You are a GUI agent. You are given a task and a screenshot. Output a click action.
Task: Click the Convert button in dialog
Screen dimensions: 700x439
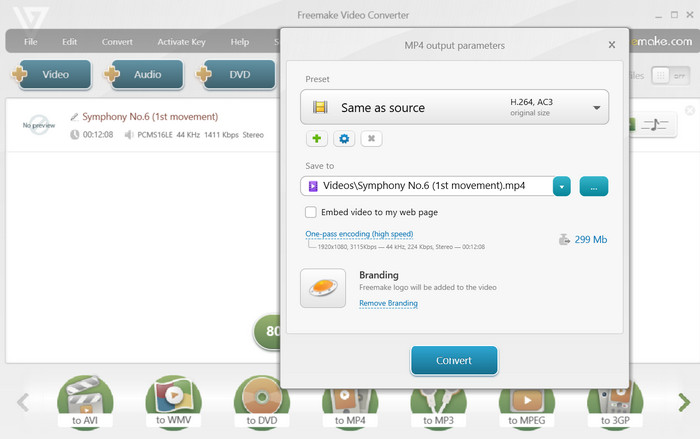coord(454,360)
